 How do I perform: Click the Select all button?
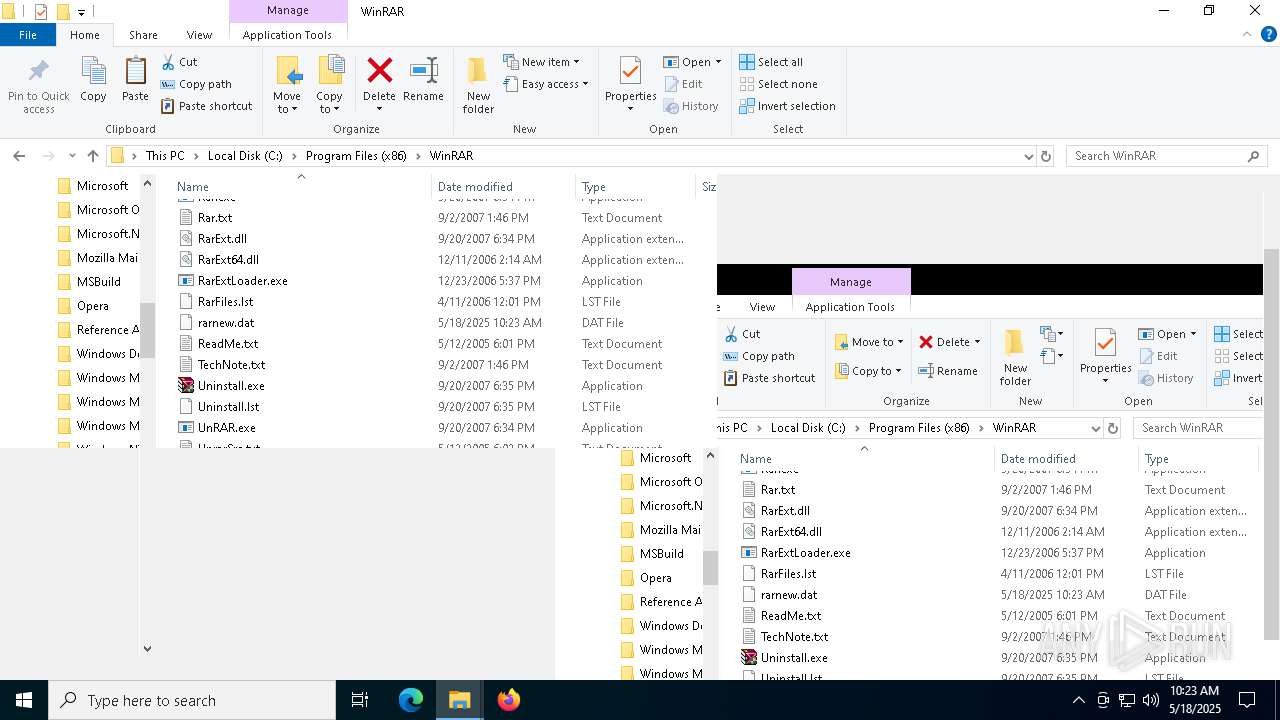pyautogui.click(x=771, y=62)
